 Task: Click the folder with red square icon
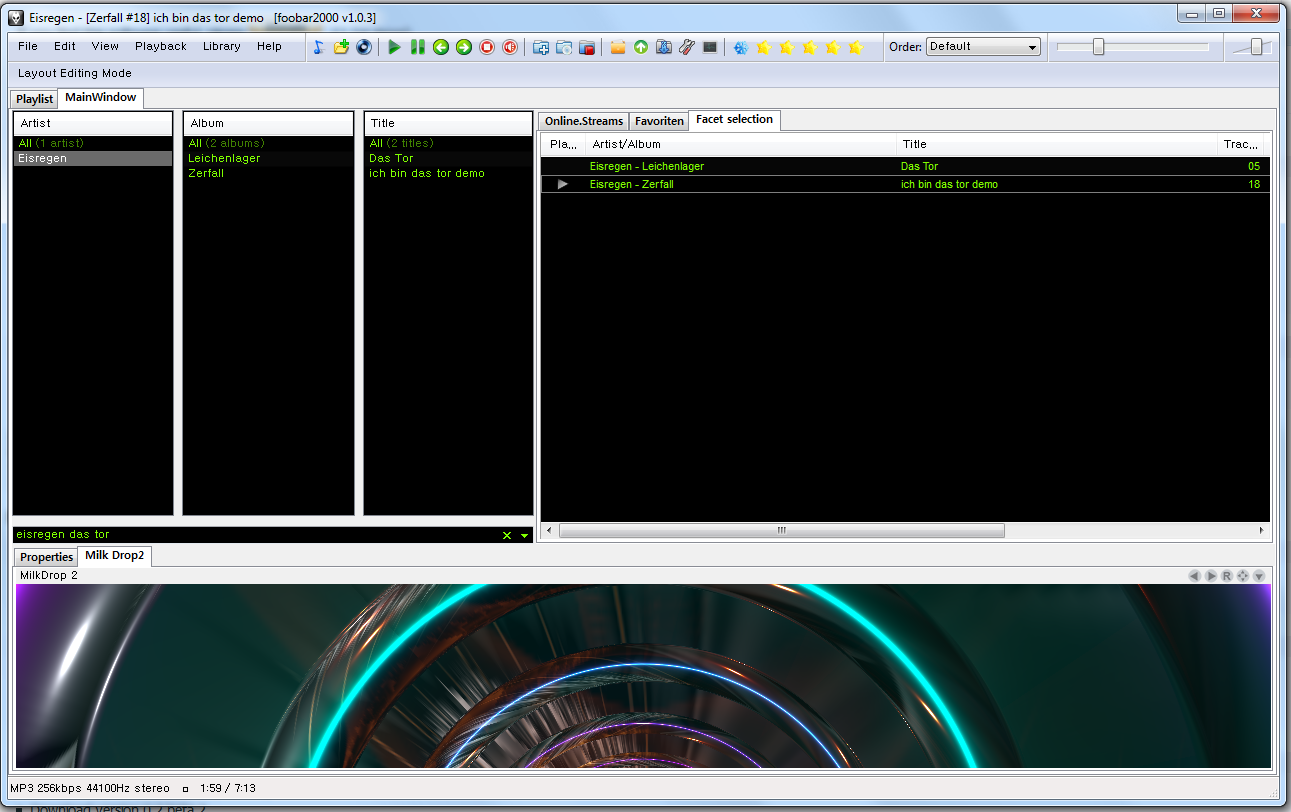coord(587,47)
